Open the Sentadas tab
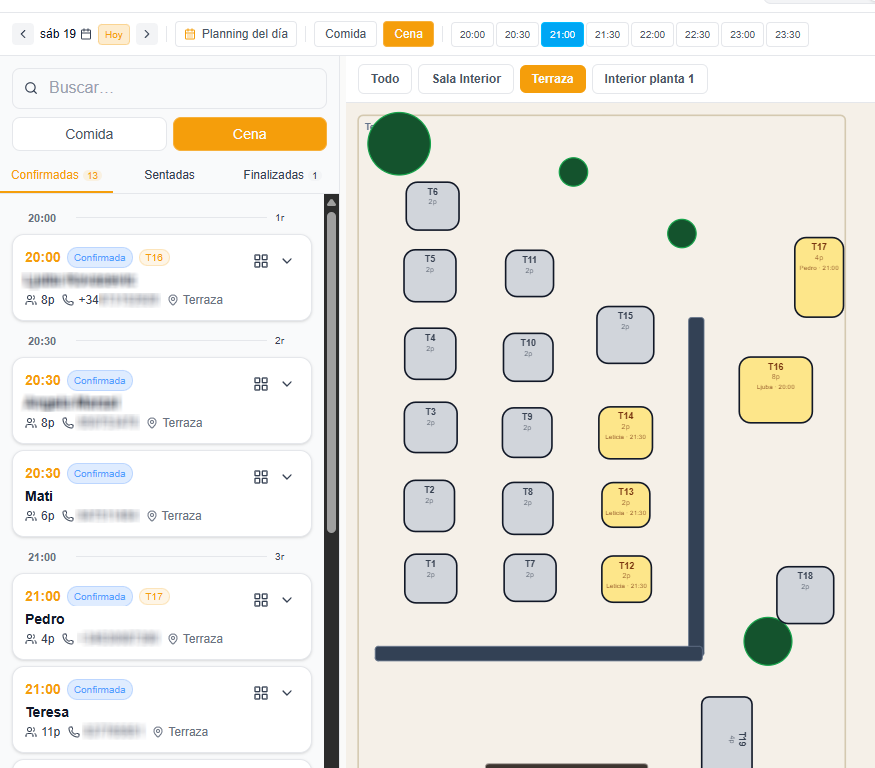 point(170,175)
